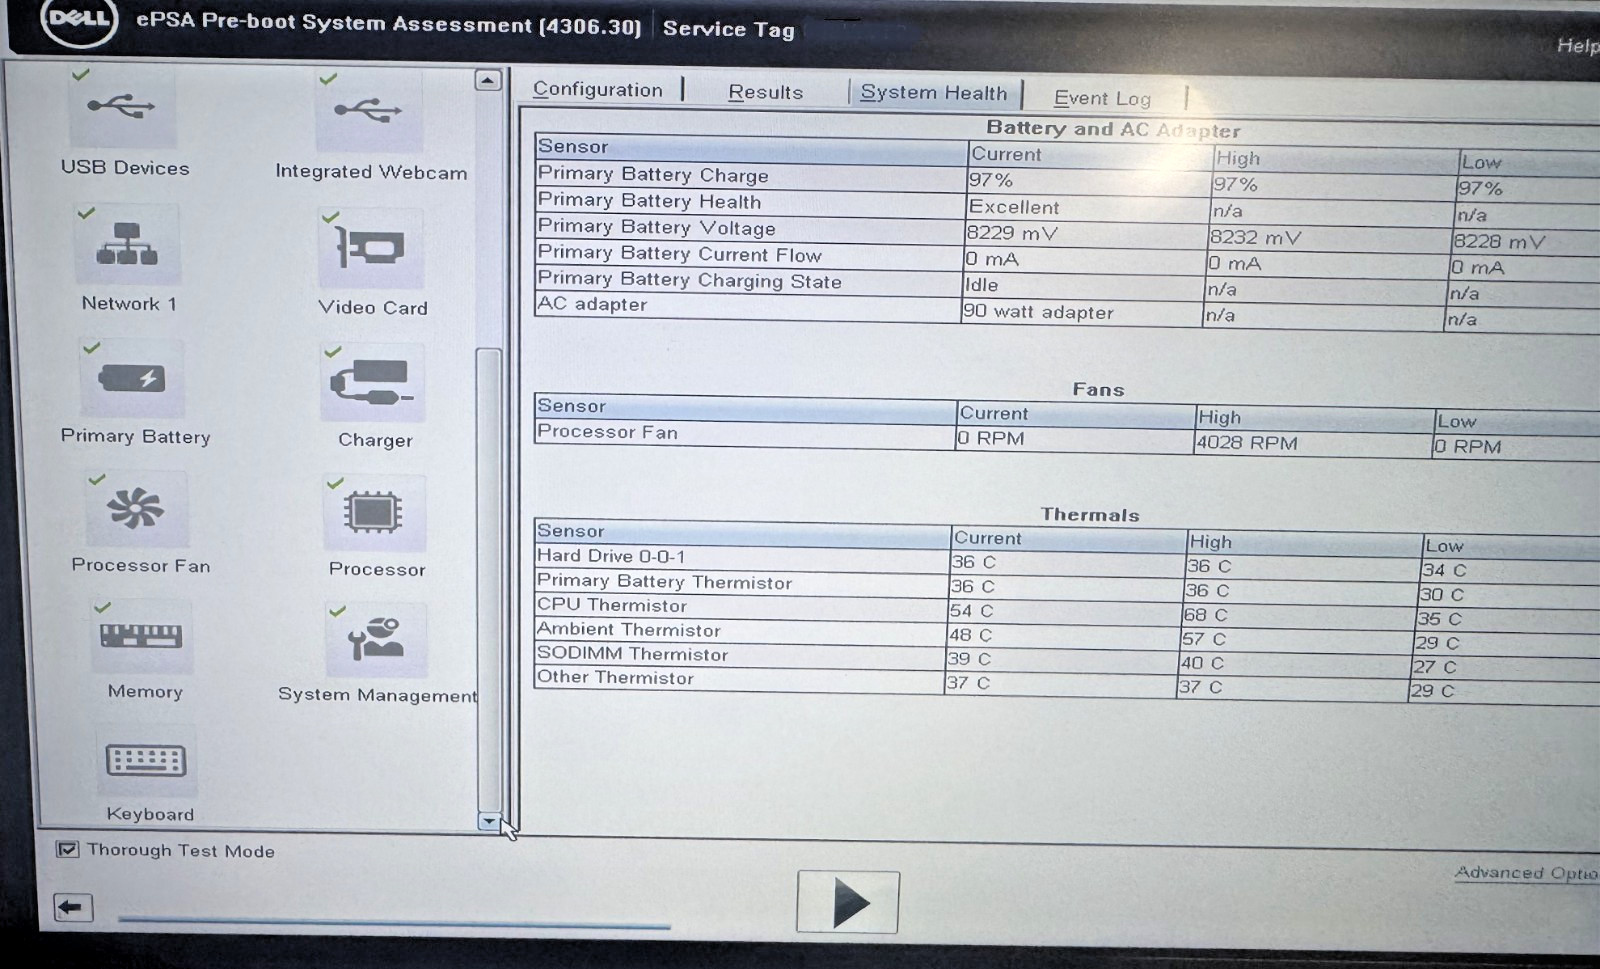
Task: Start the tests with the play button
Action: click(848, 902)
